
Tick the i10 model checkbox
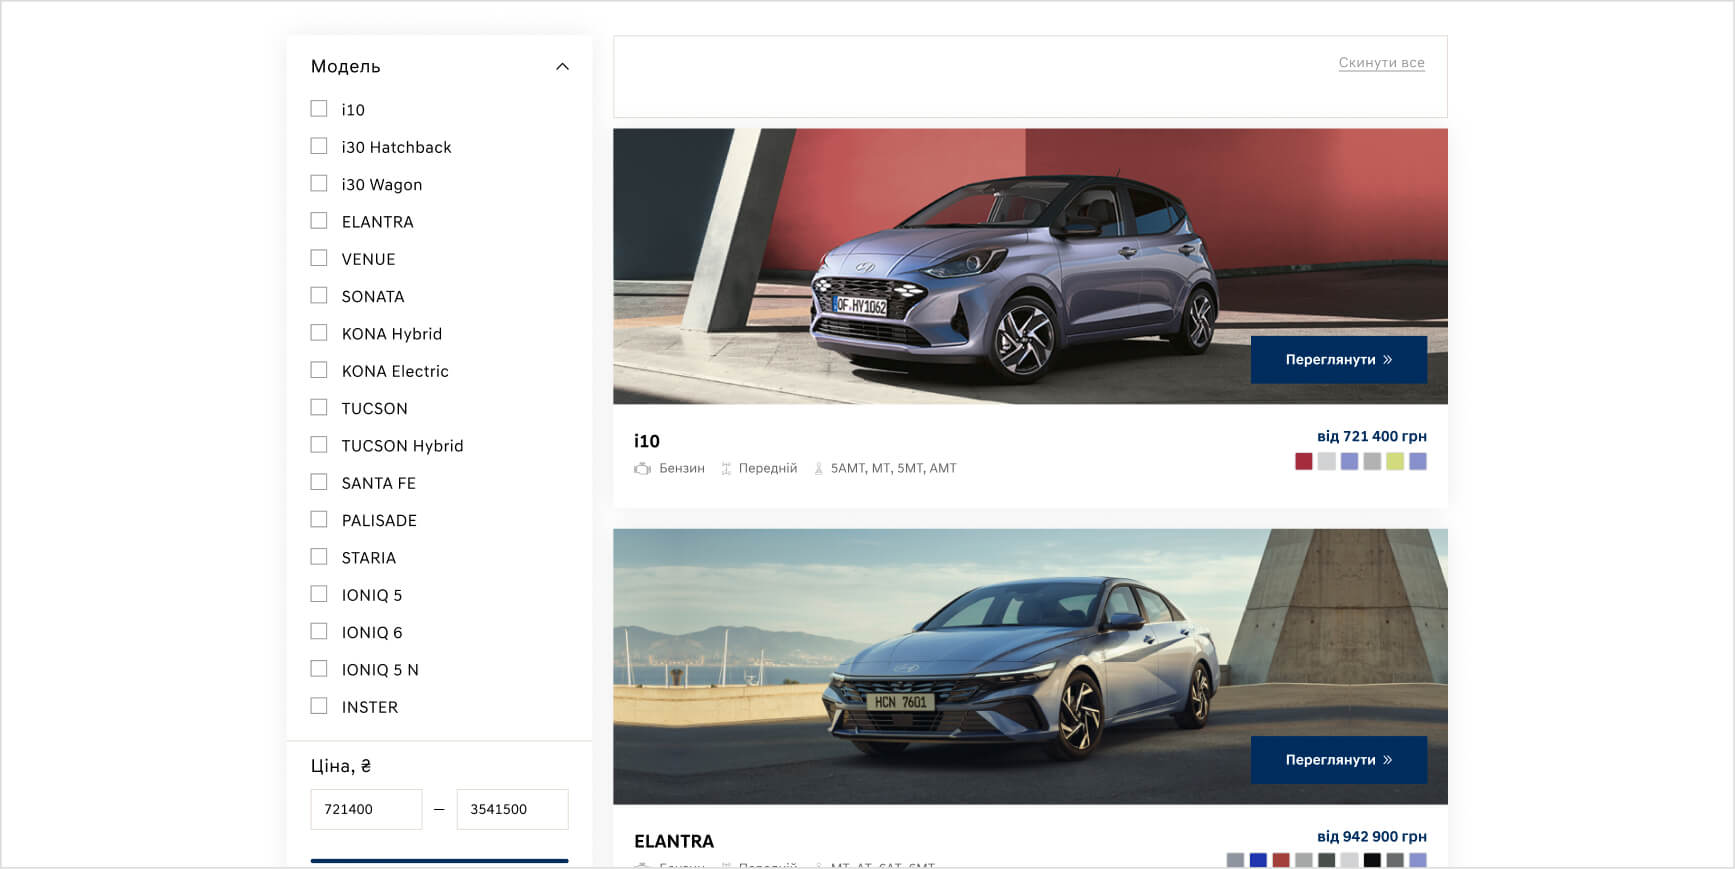click(319, 109)
